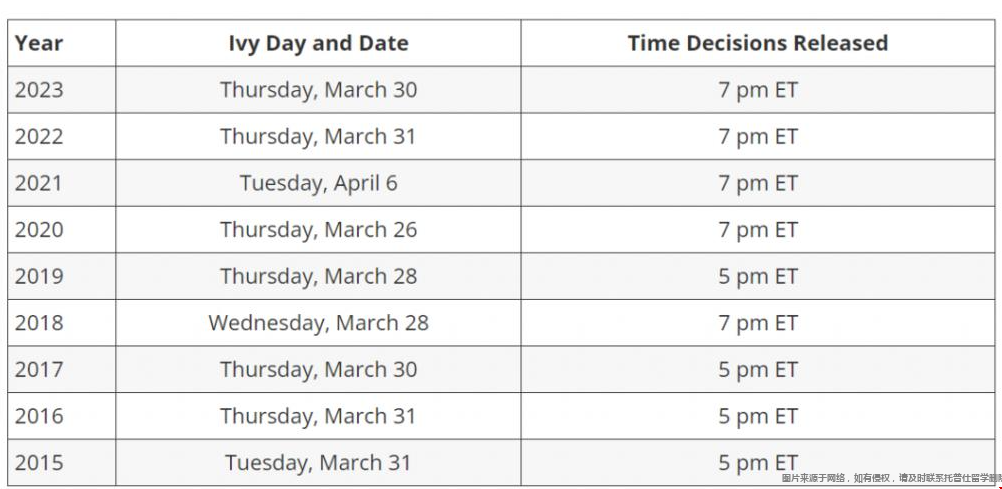Click the Ivy Day and Date header
The width and height of the screenshot is (1002, 489).
(x=318, y=43)
